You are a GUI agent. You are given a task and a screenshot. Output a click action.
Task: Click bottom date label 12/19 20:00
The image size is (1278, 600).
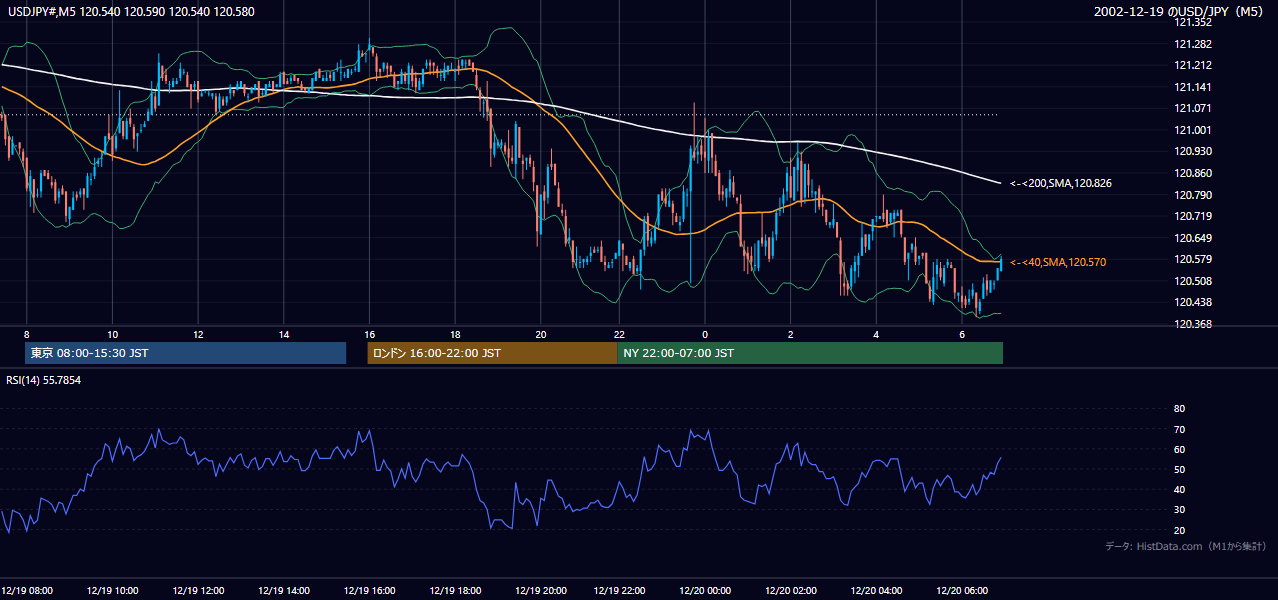pos(541,591)
